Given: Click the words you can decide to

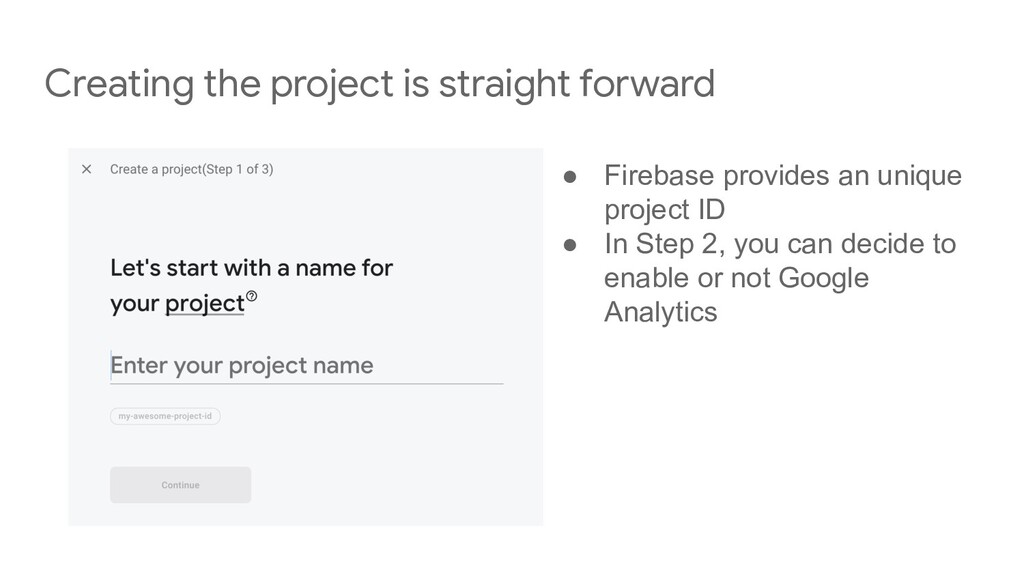Looking at the screenshot, I should click(845, 244).
